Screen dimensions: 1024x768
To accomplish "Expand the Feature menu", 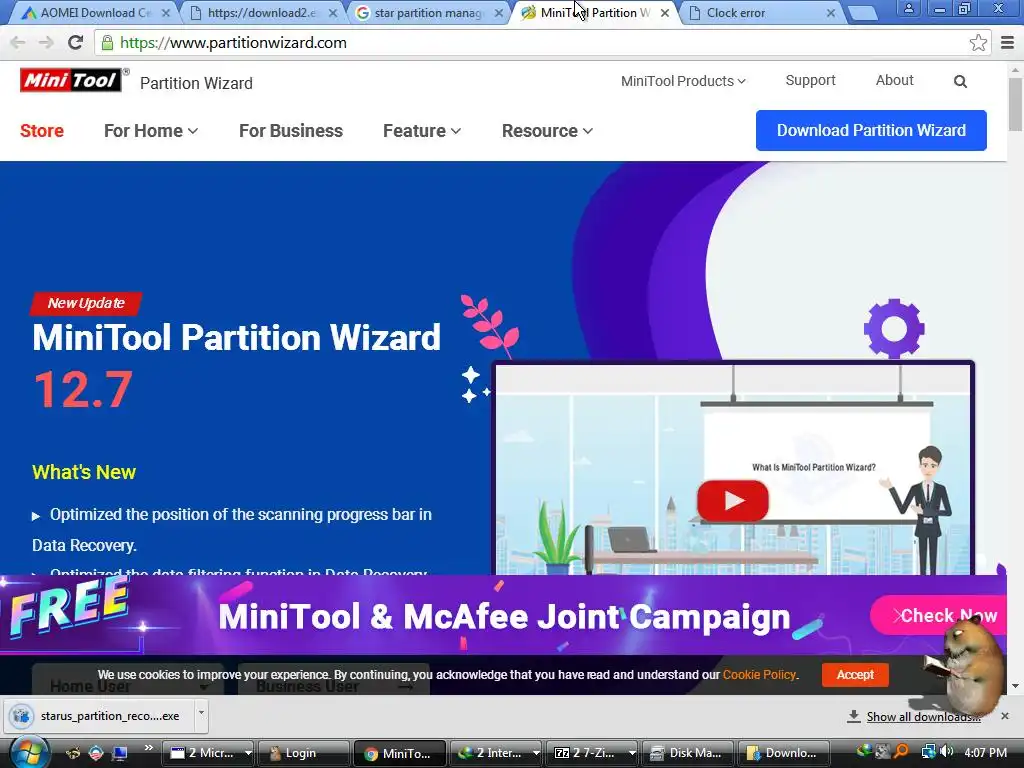I will point(422,131).
